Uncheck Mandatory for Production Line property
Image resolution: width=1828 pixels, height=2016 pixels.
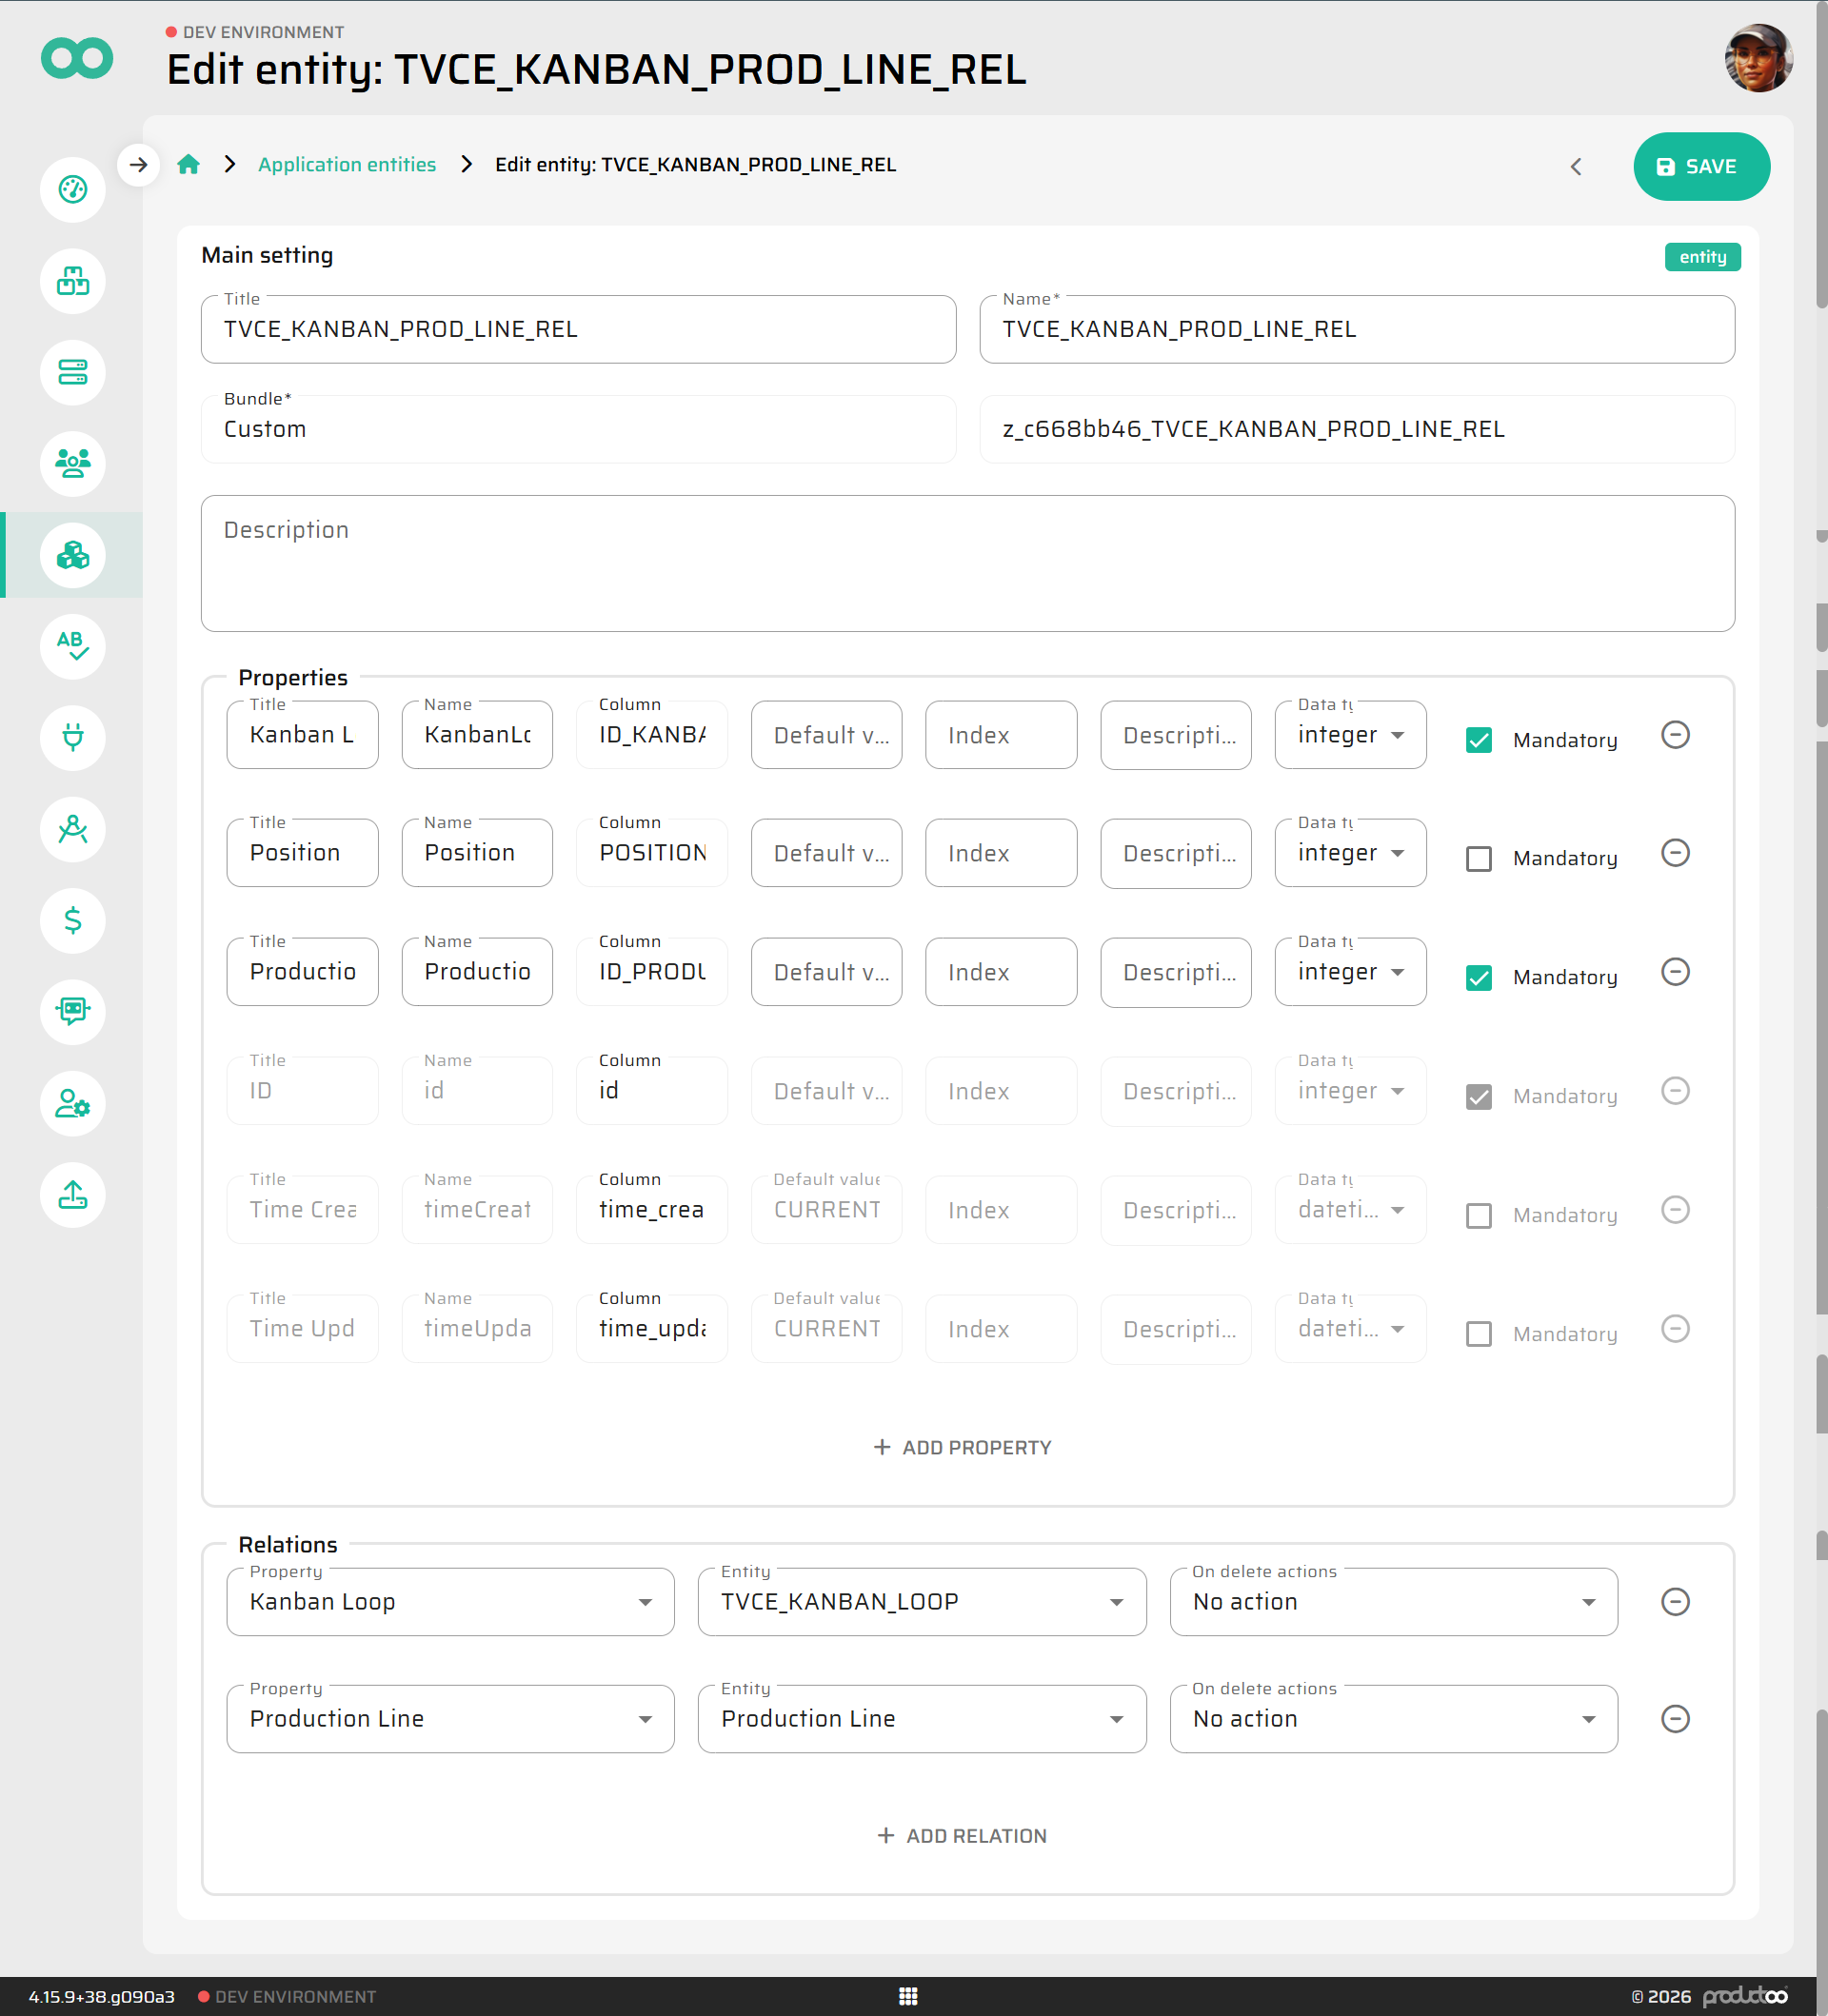click(1478, 977)
